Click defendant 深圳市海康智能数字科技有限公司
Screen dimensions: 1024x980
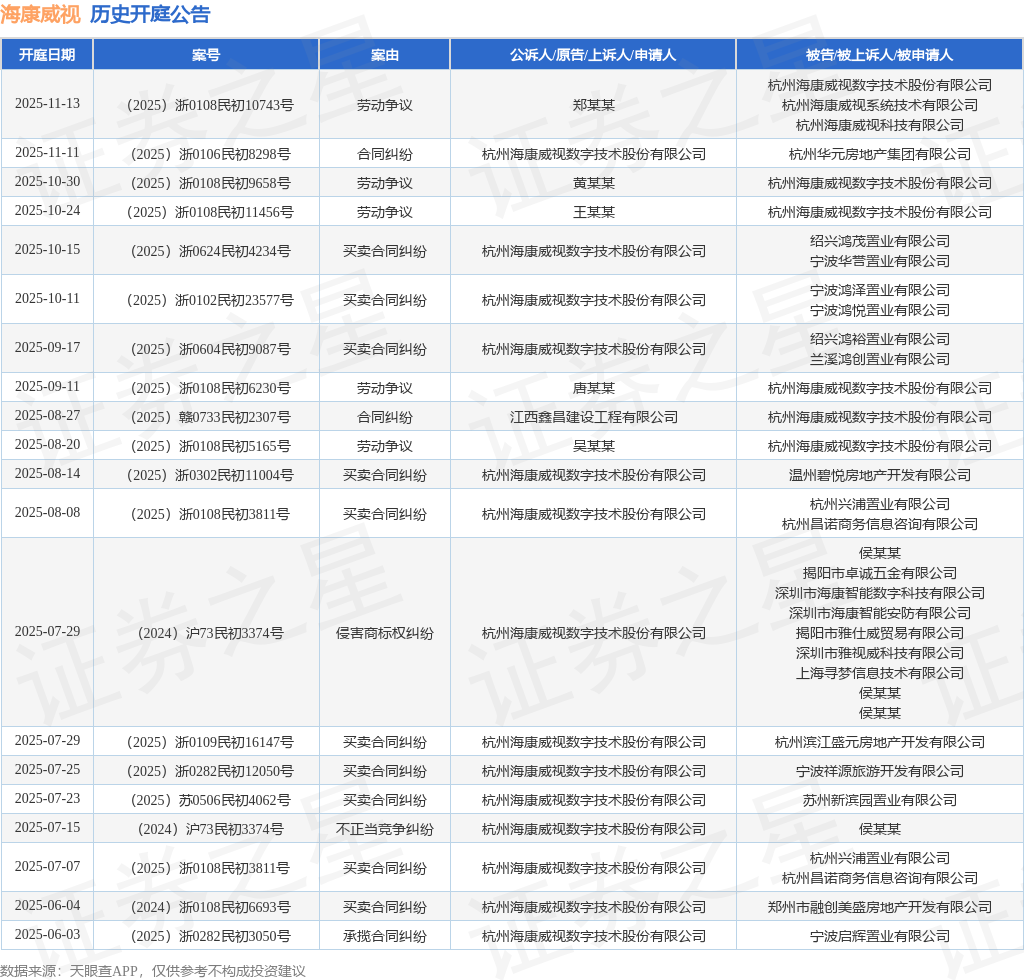click(880, 593)
